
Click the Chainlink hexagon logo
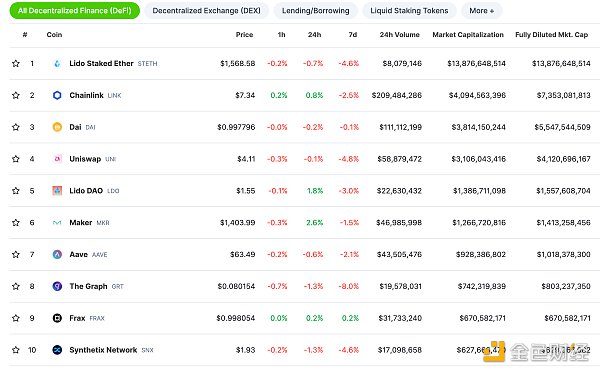click(57, 95)
